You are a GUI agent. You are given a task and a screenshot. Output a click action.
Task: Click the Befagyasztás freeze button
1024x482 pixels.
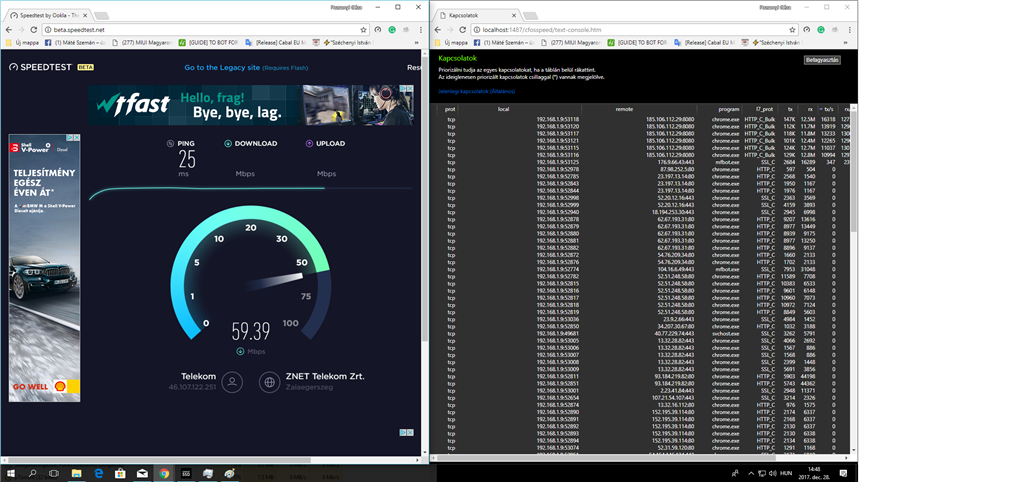coord(822,60)
